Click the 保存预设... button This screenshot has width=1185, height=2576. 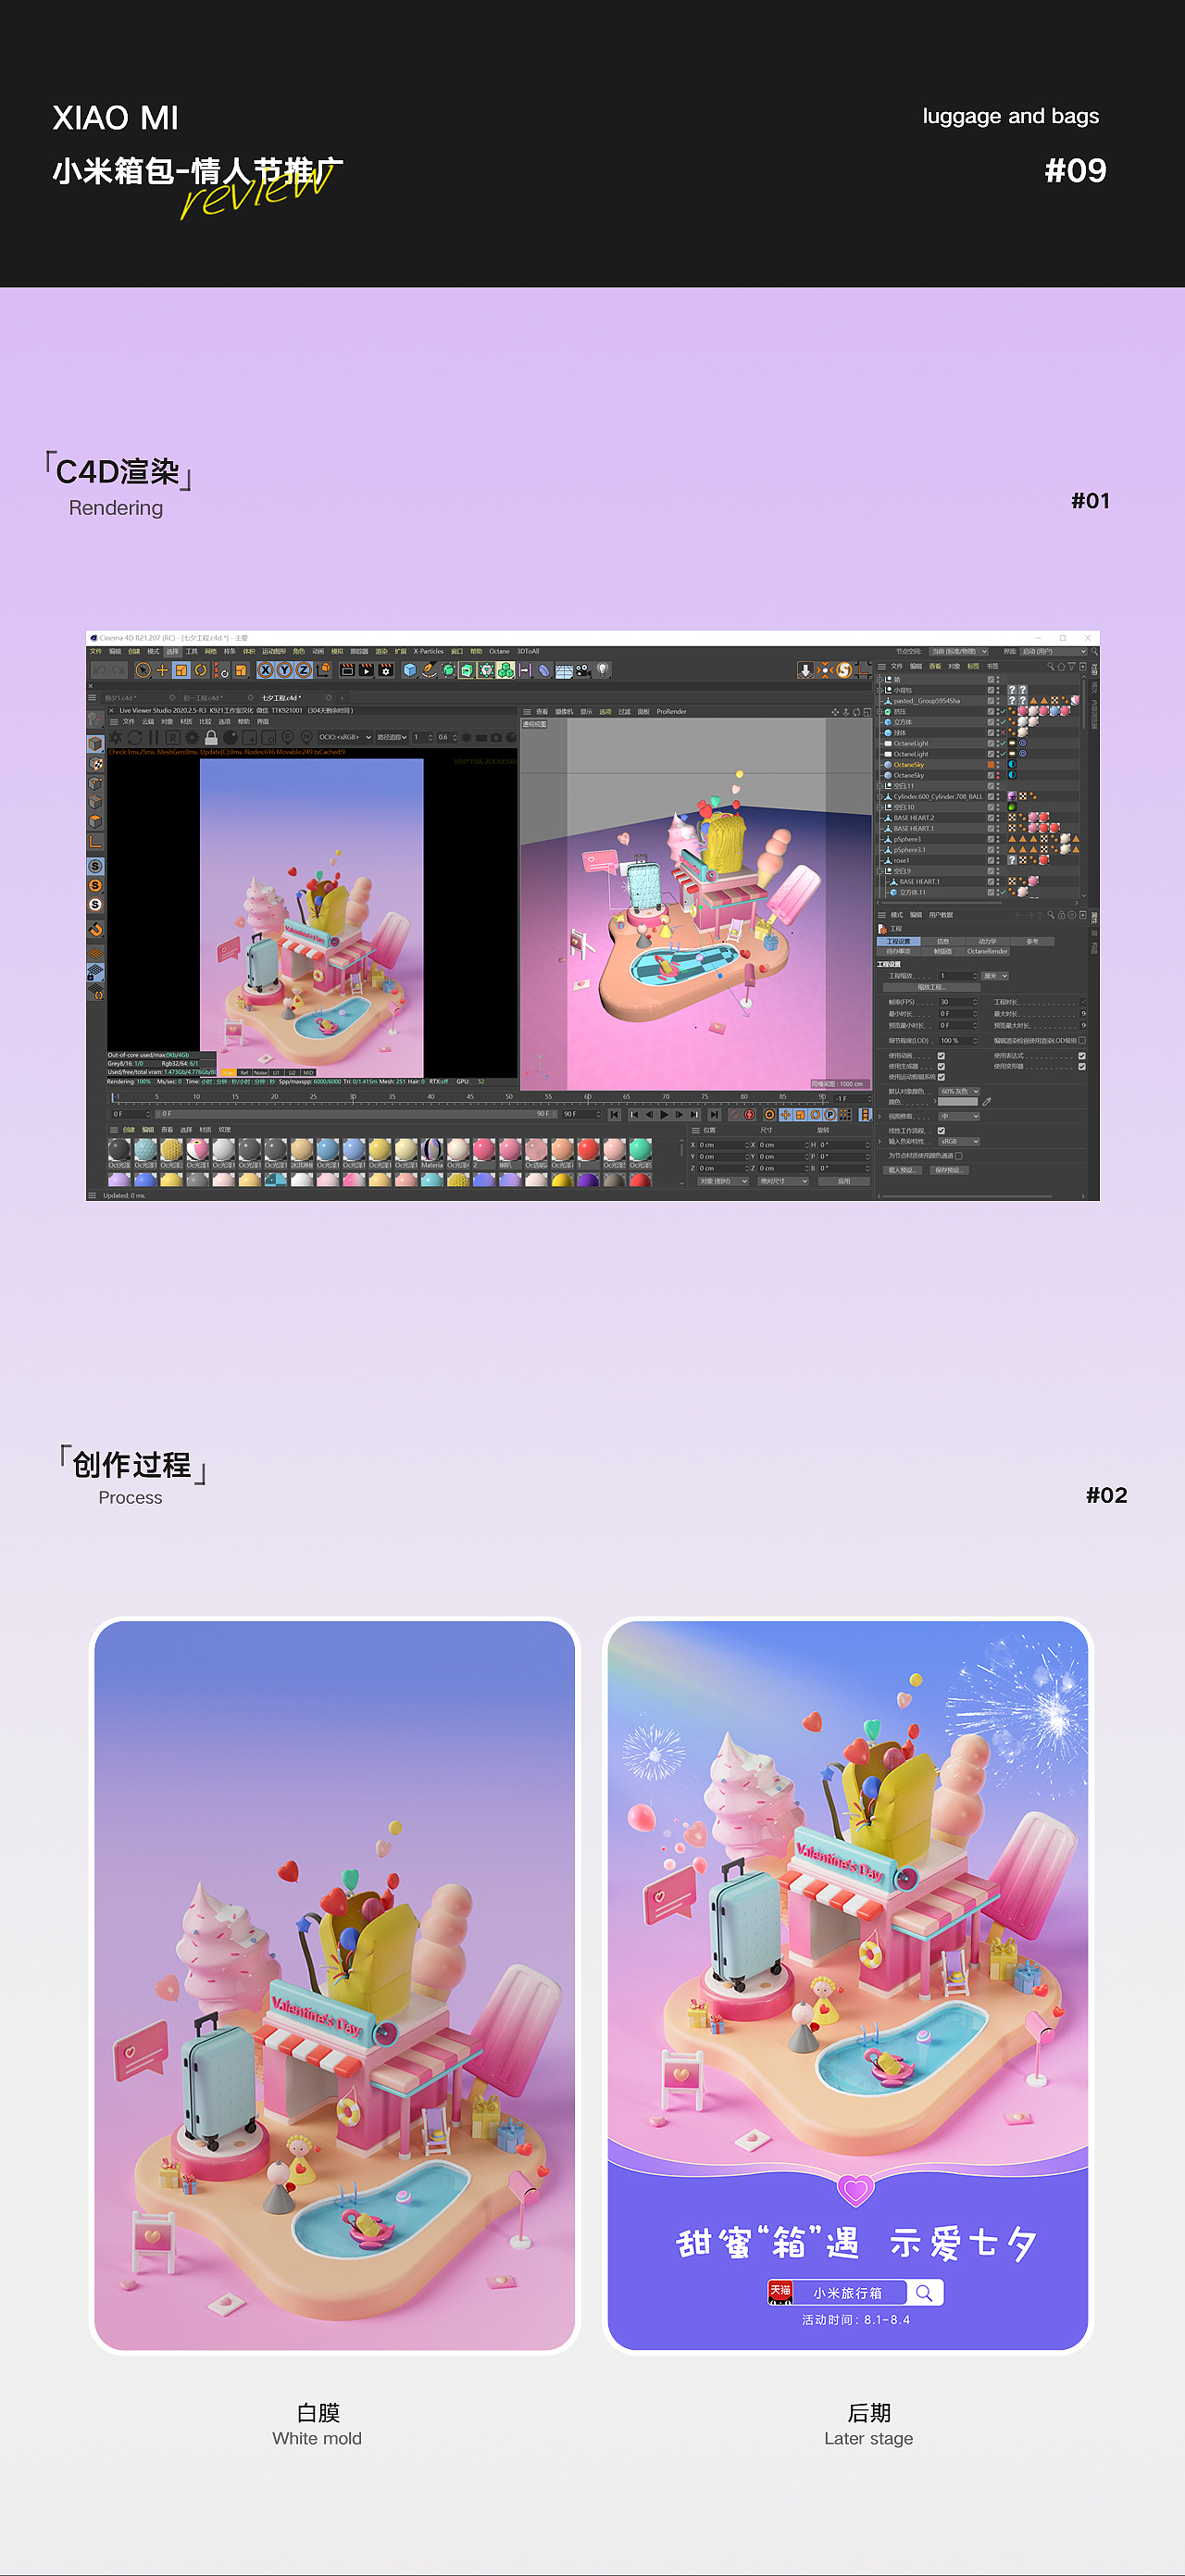(x=949, y=1171)
